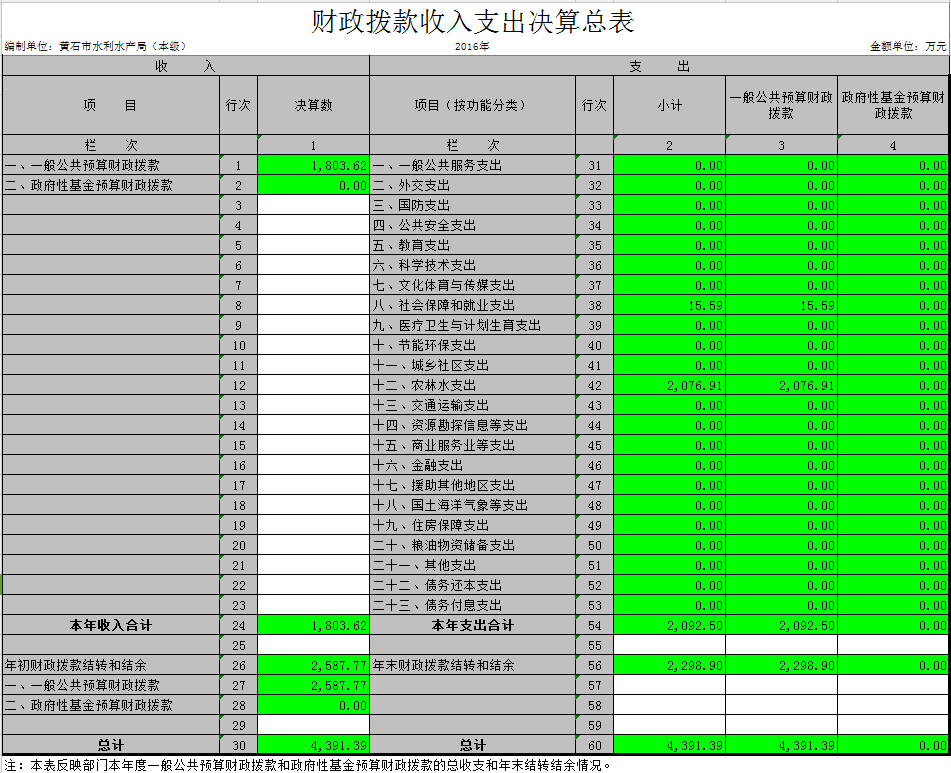This screenshot has height=773, width=951.
Task: Click 15.59 in the 小计 column
Action: (x=670, y=306)
